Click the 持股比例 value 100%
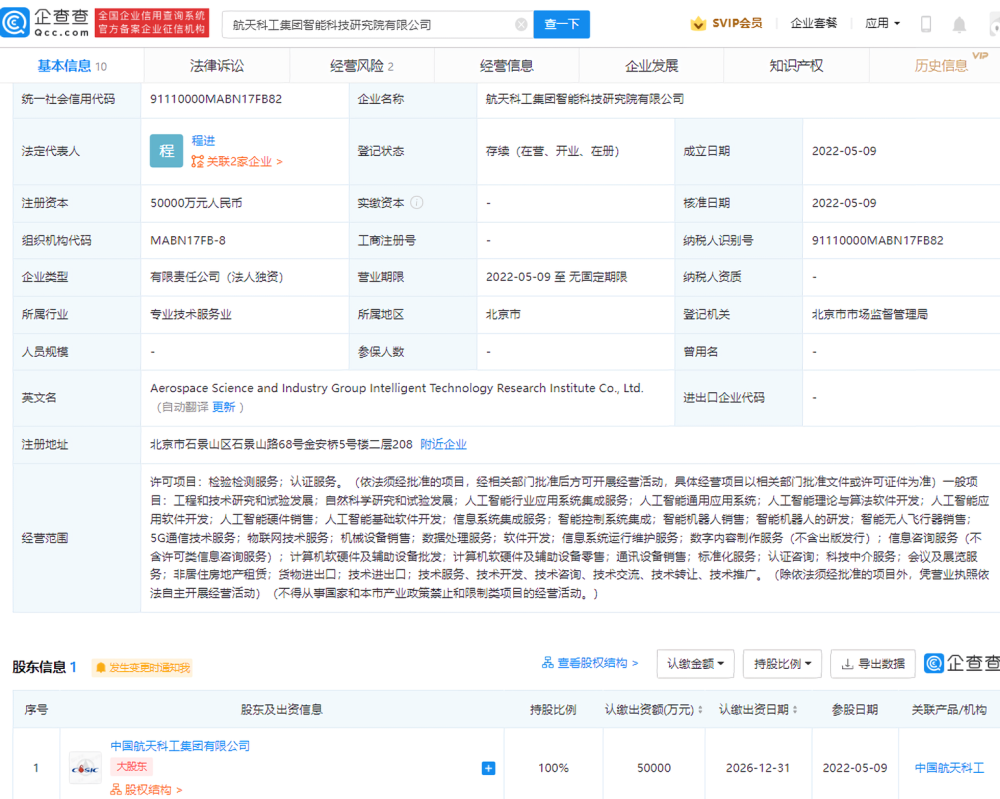Screen dimensions: 1000x799 point(553,768)
